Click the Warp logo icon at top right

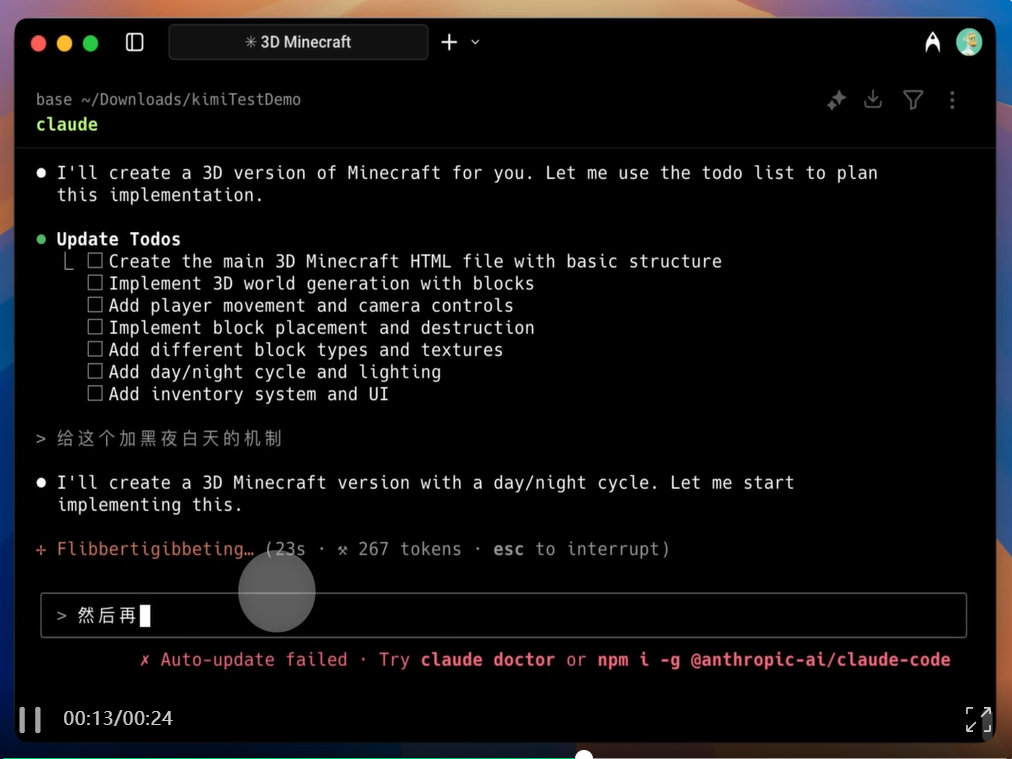(933, 43)
